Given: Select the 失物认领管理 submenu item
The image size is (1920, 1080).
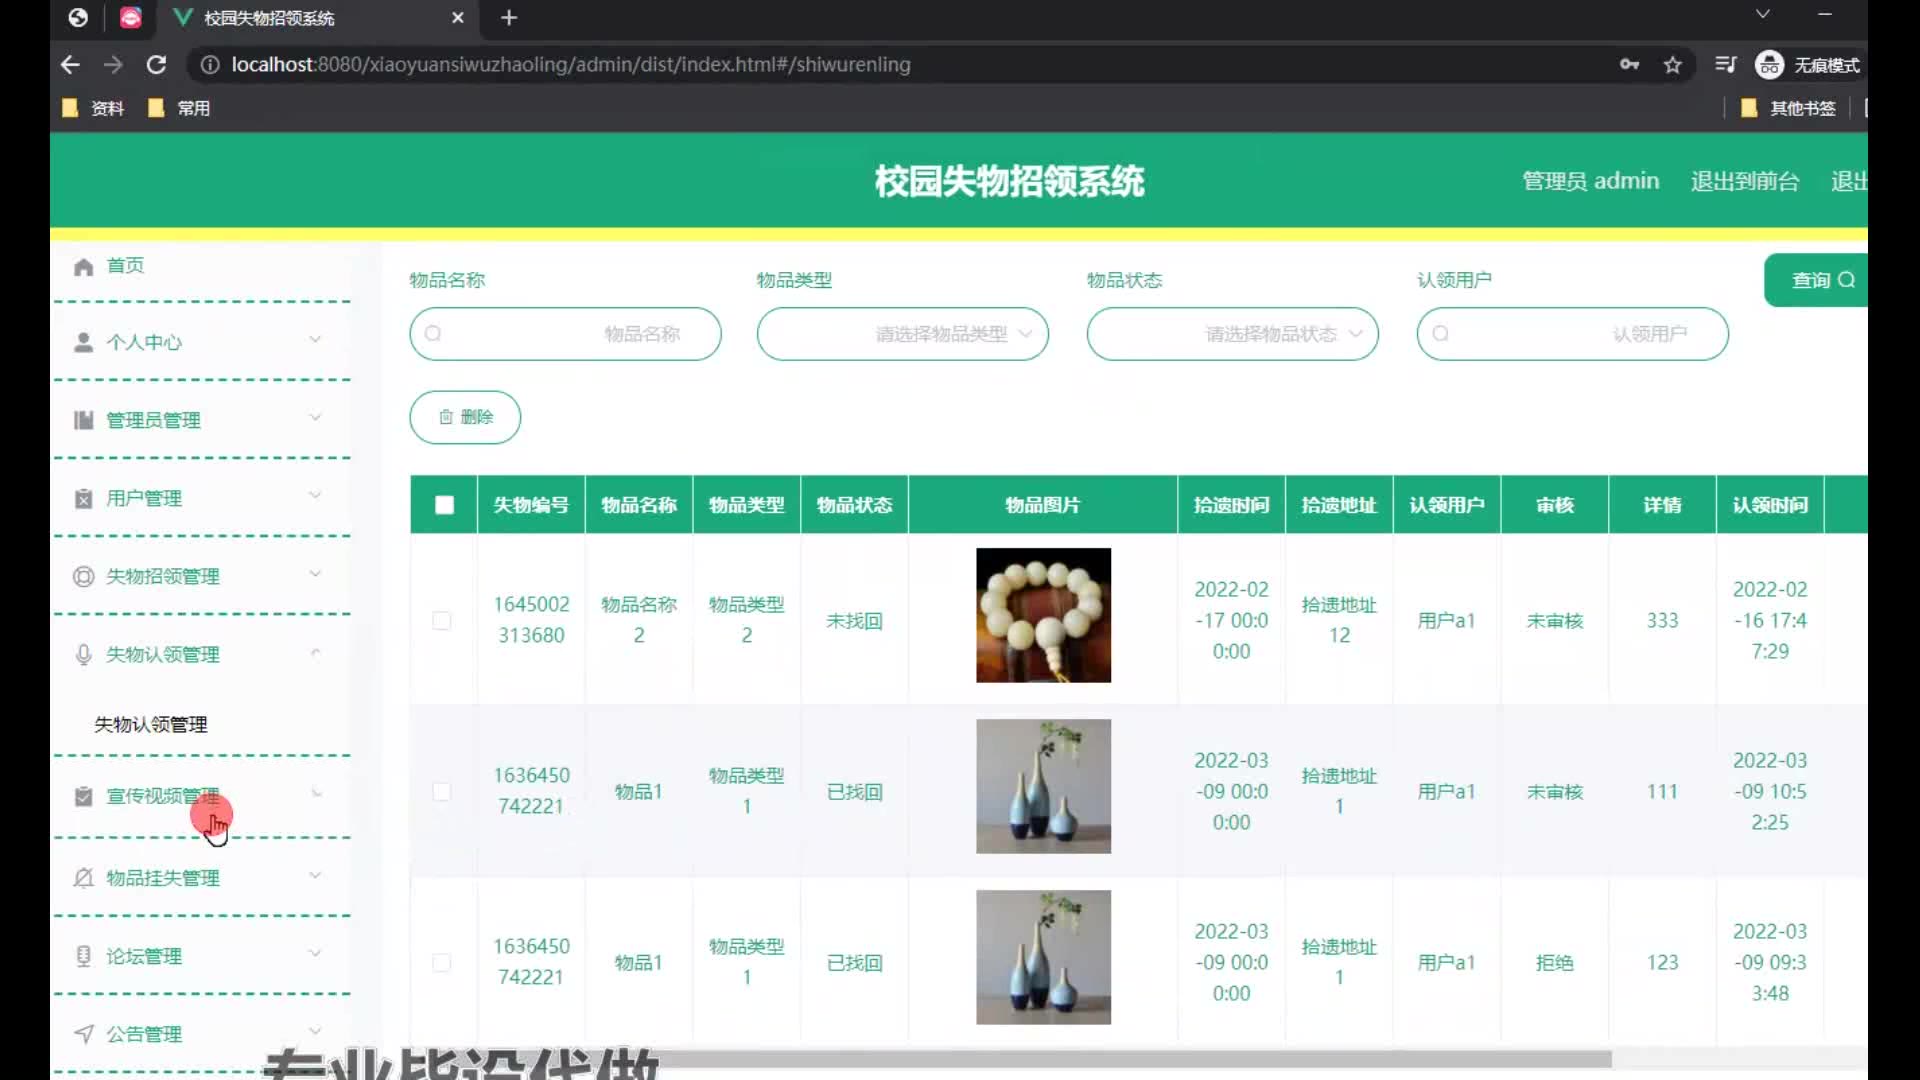Looking at the screenshot, I should 151,725.
